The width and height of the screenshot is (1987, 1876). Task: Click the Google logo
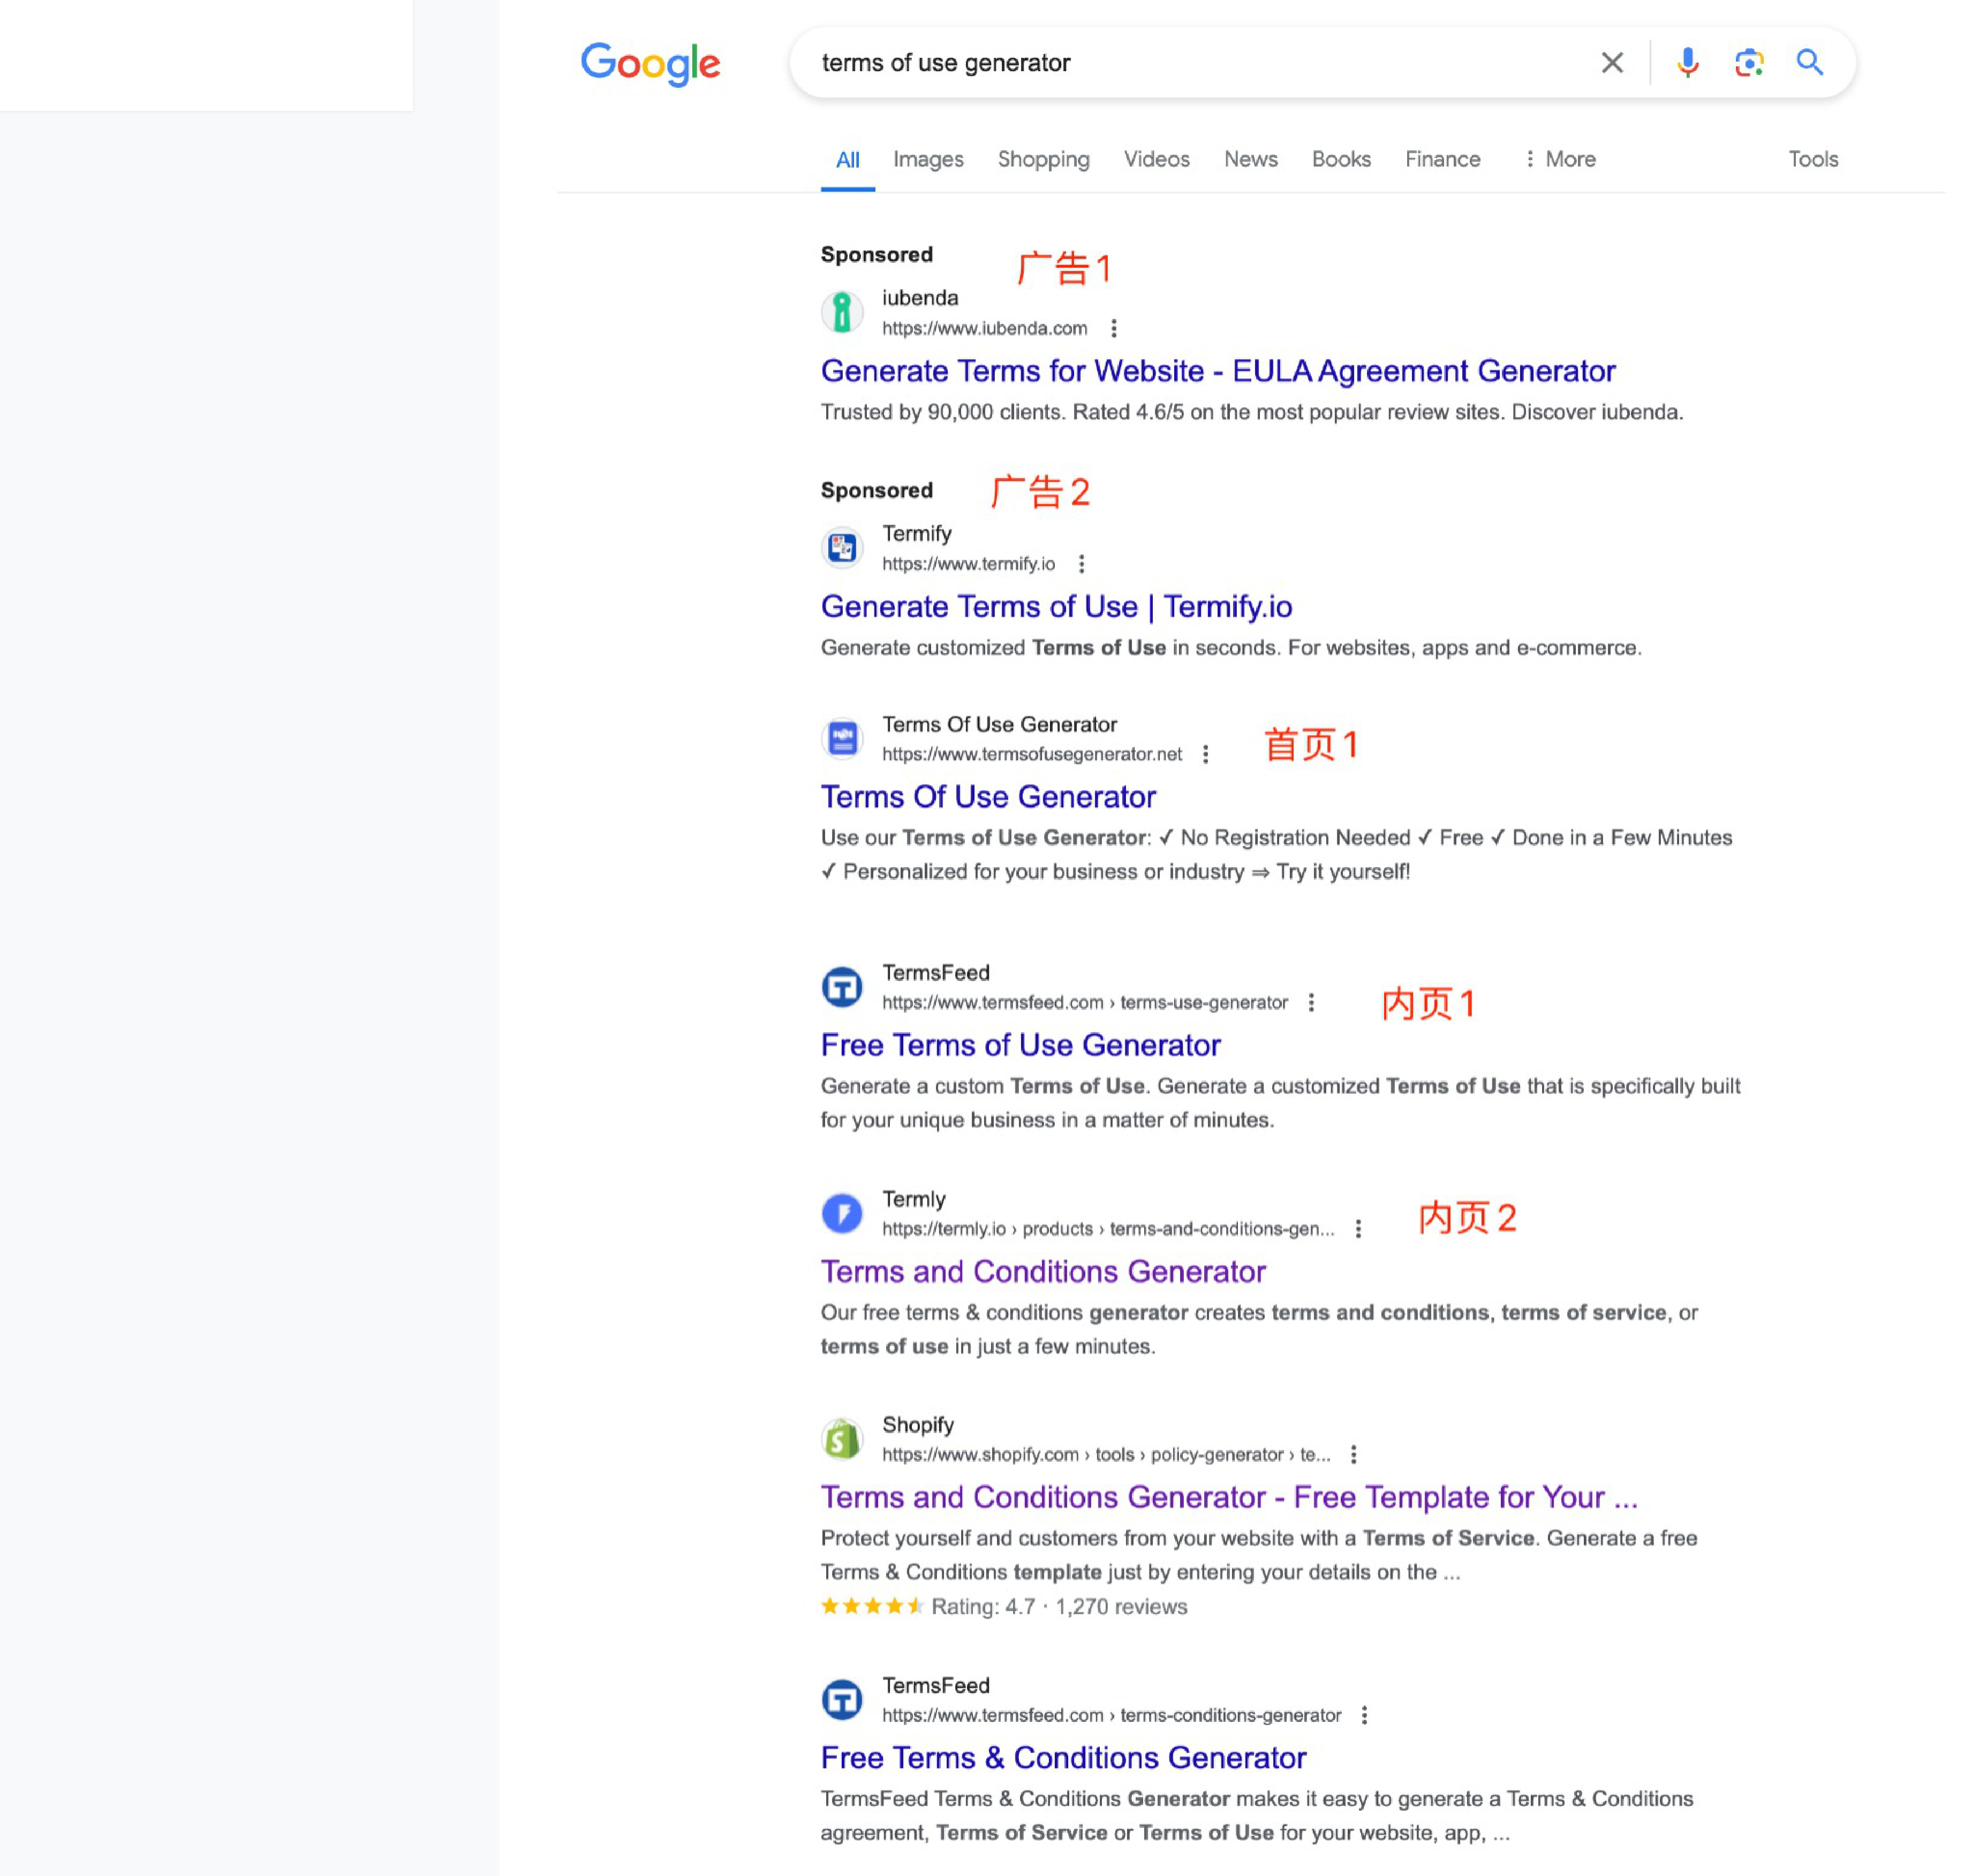click(x=650, y=64)
